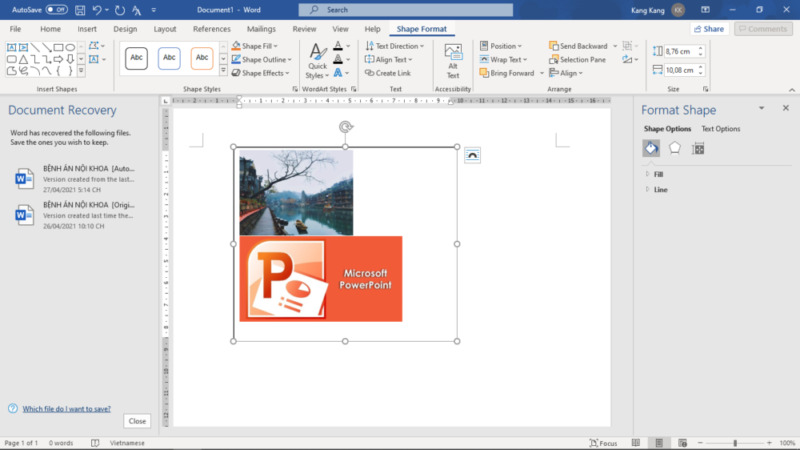Click the zoom slider in status bar
Viewport: 800px width, 450px height.
point(735,443)
